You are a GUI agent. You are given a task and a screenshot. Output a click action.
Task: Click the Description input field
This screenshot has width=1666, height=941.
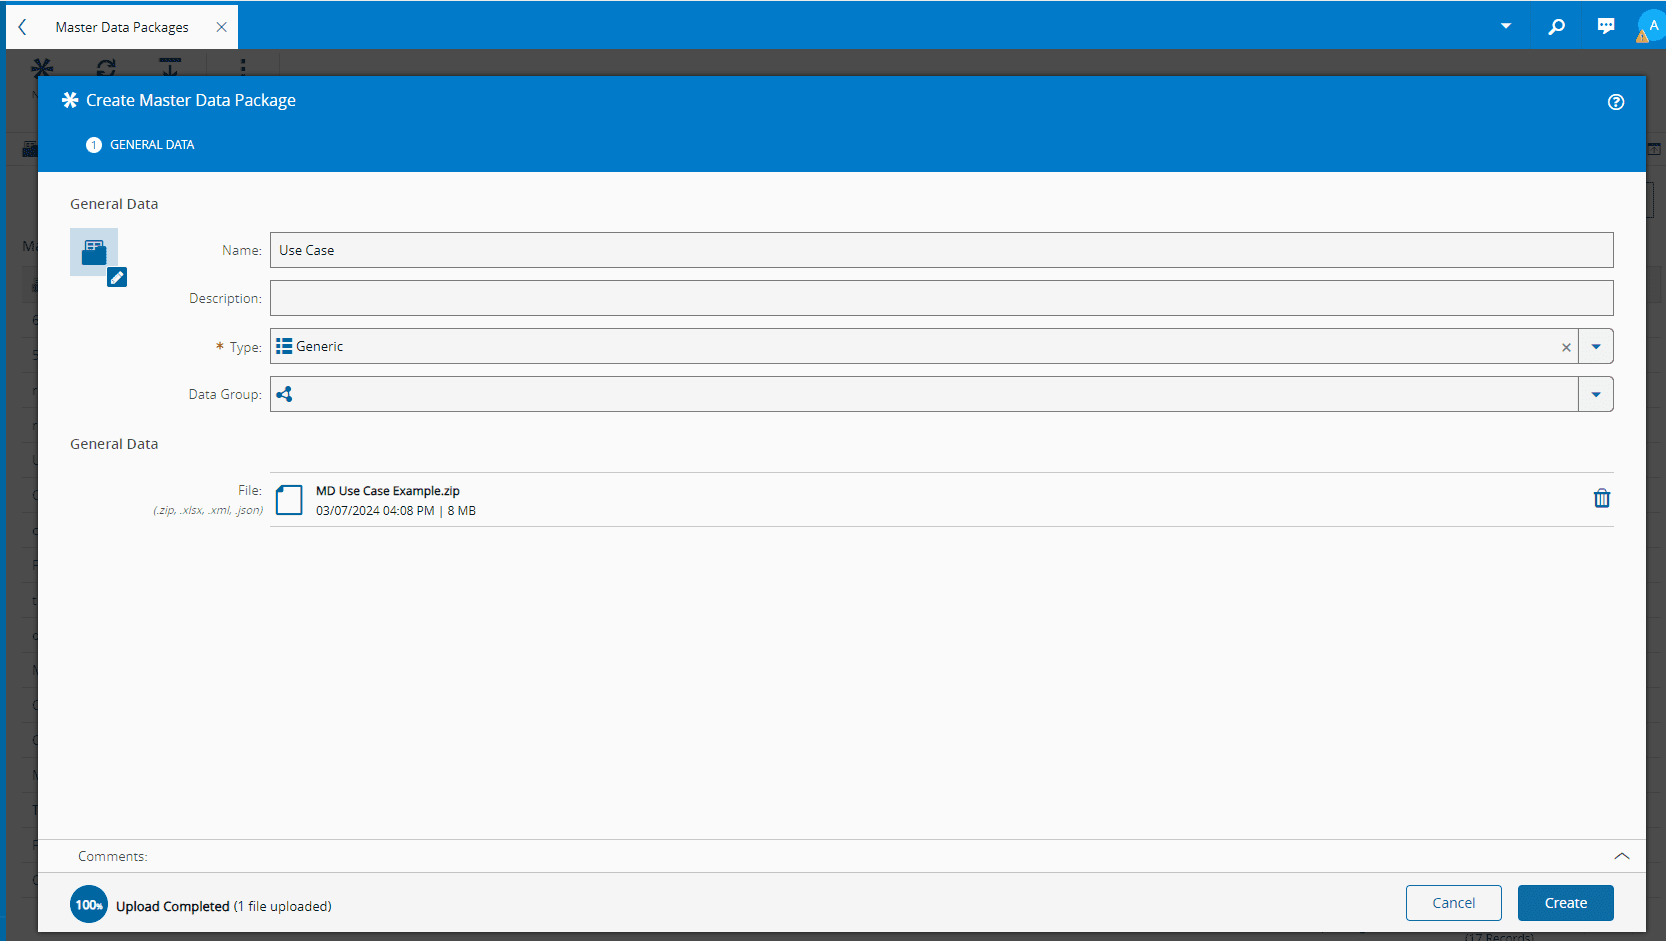pos(941,298)
